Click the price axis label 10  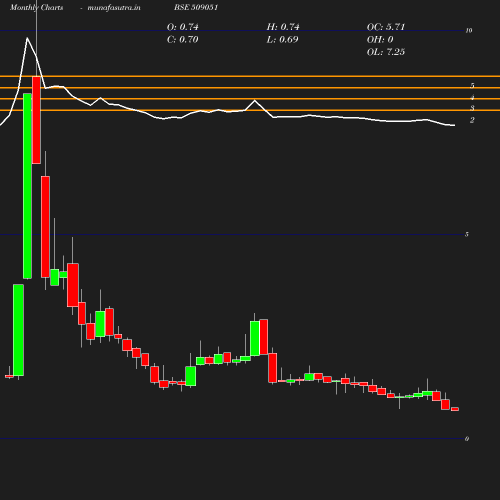[x=469, y=31]
